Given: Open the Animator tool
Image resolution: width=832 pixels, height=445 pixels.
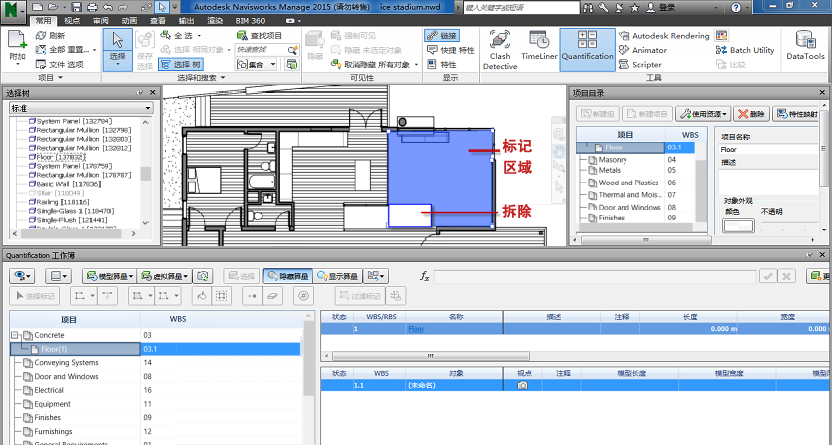Looking at the screenshot, I should tap(643, 50).
